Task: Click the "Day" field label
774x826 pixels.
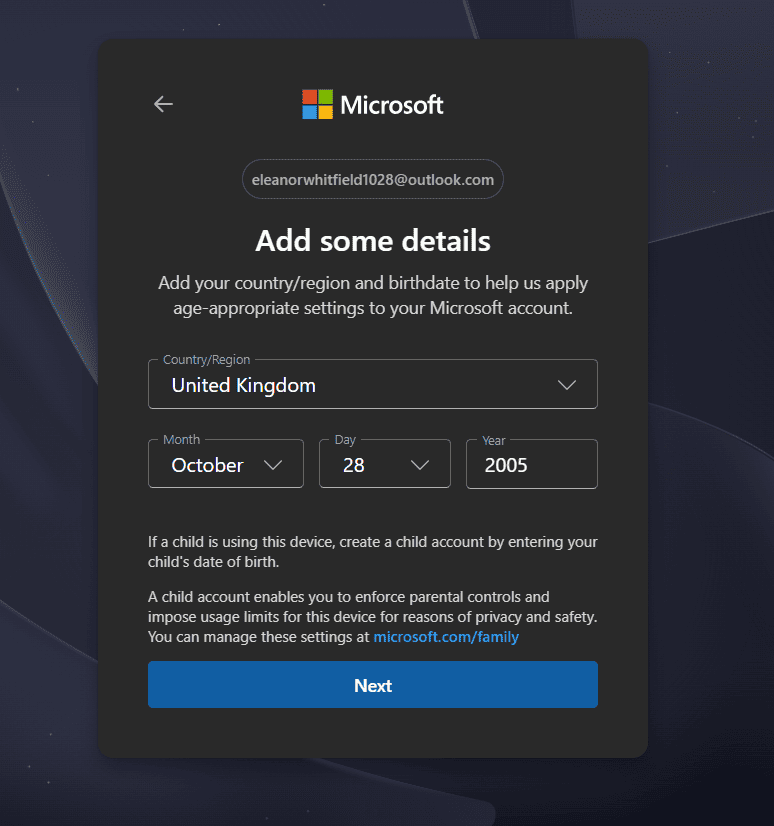Action: coord(345,440)
